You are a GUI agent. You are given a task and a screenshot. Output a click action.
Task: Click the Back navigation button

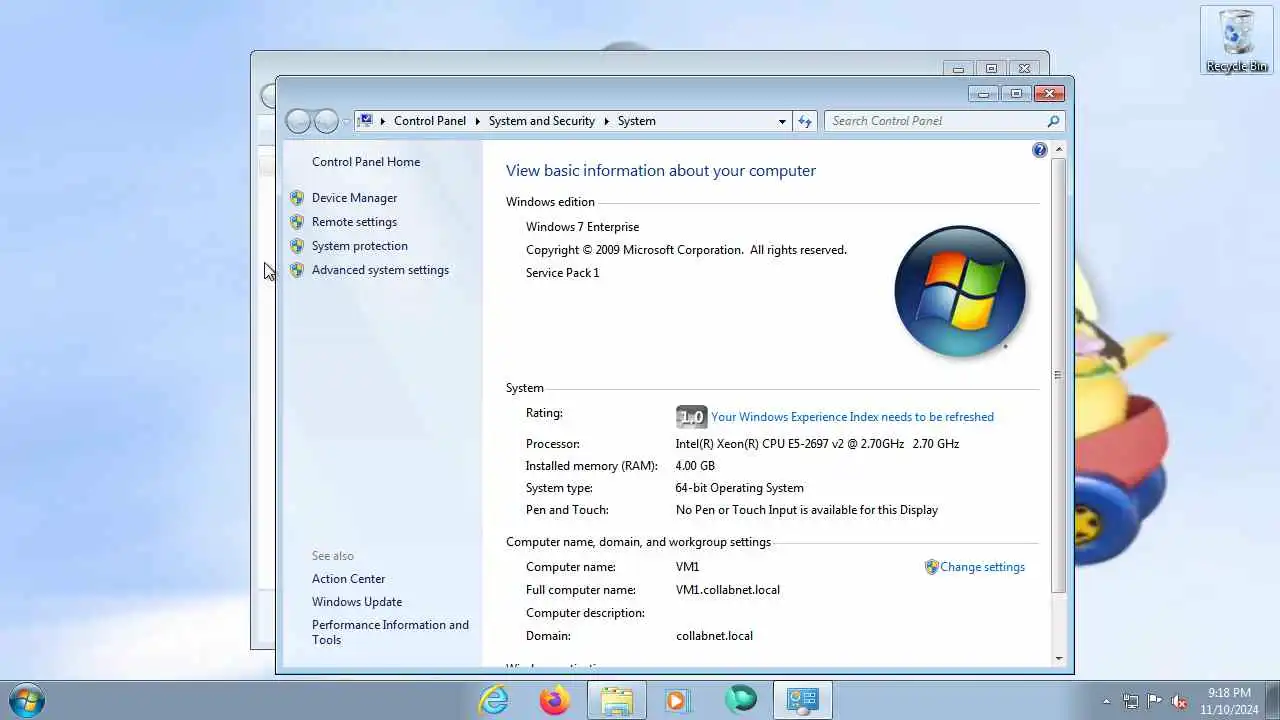[x=298, y=121]
